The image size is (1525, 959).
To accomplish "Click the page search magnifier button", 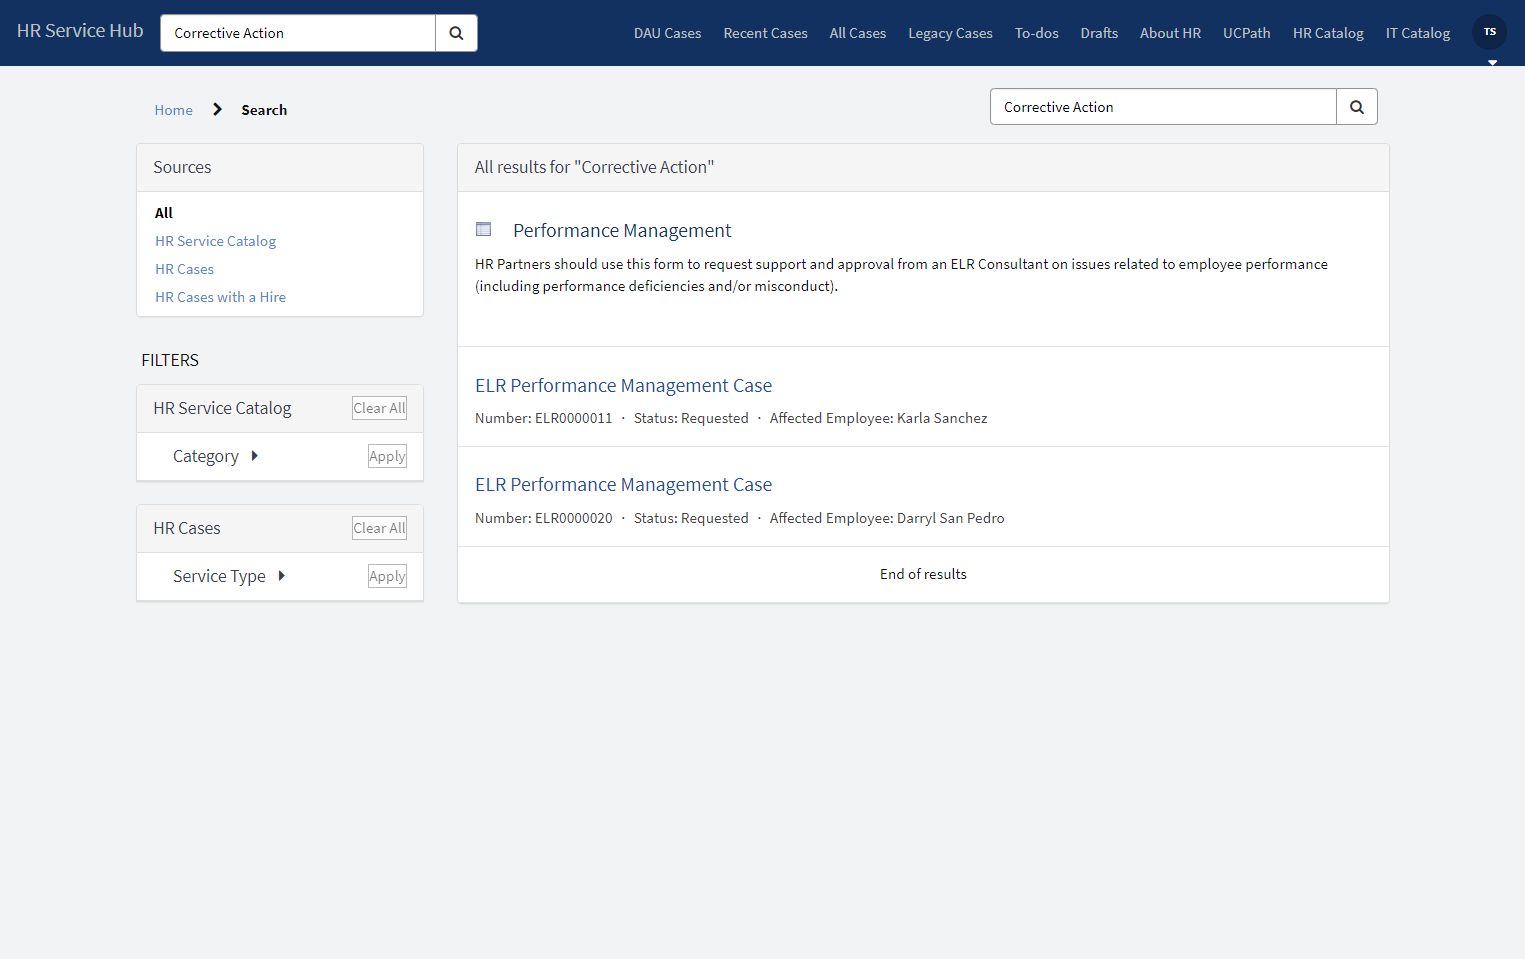I will 1357,107.
